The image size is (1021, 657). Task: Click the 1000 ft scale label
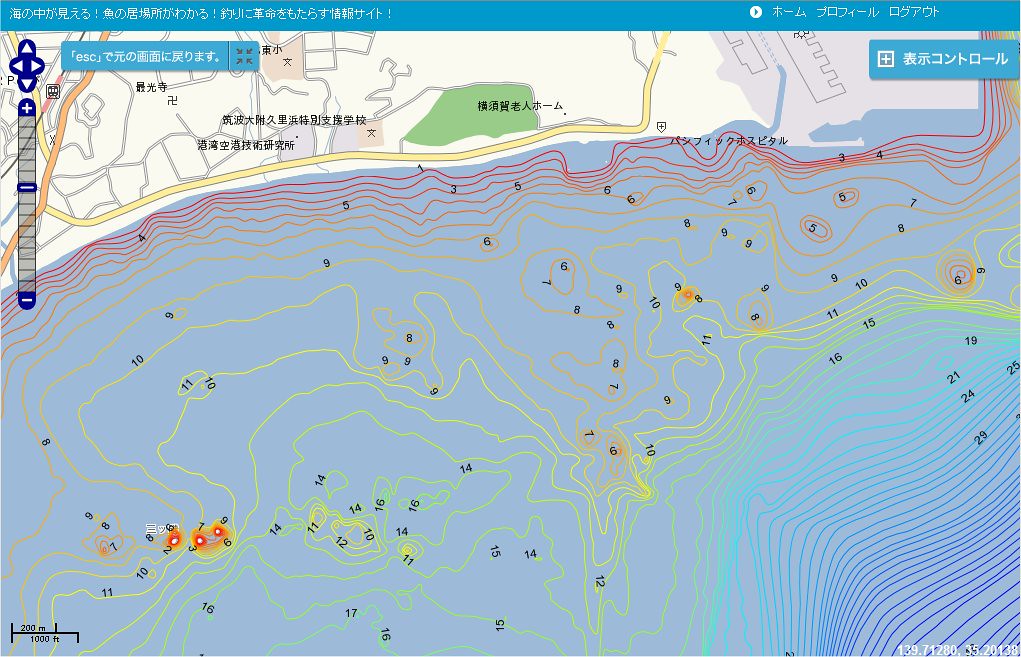(45, 639)
